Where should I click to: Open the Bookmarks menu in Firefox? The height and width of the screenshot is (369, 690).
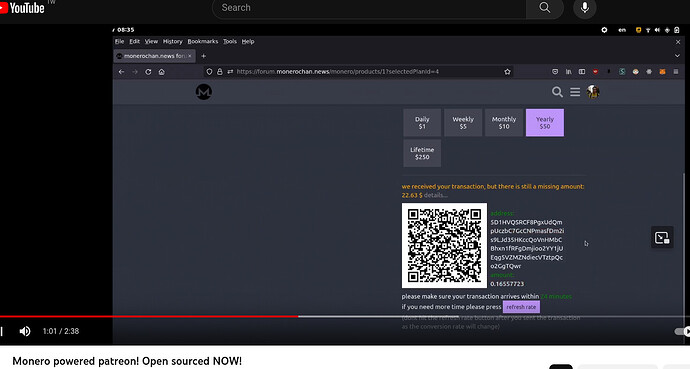pos(202,41)
